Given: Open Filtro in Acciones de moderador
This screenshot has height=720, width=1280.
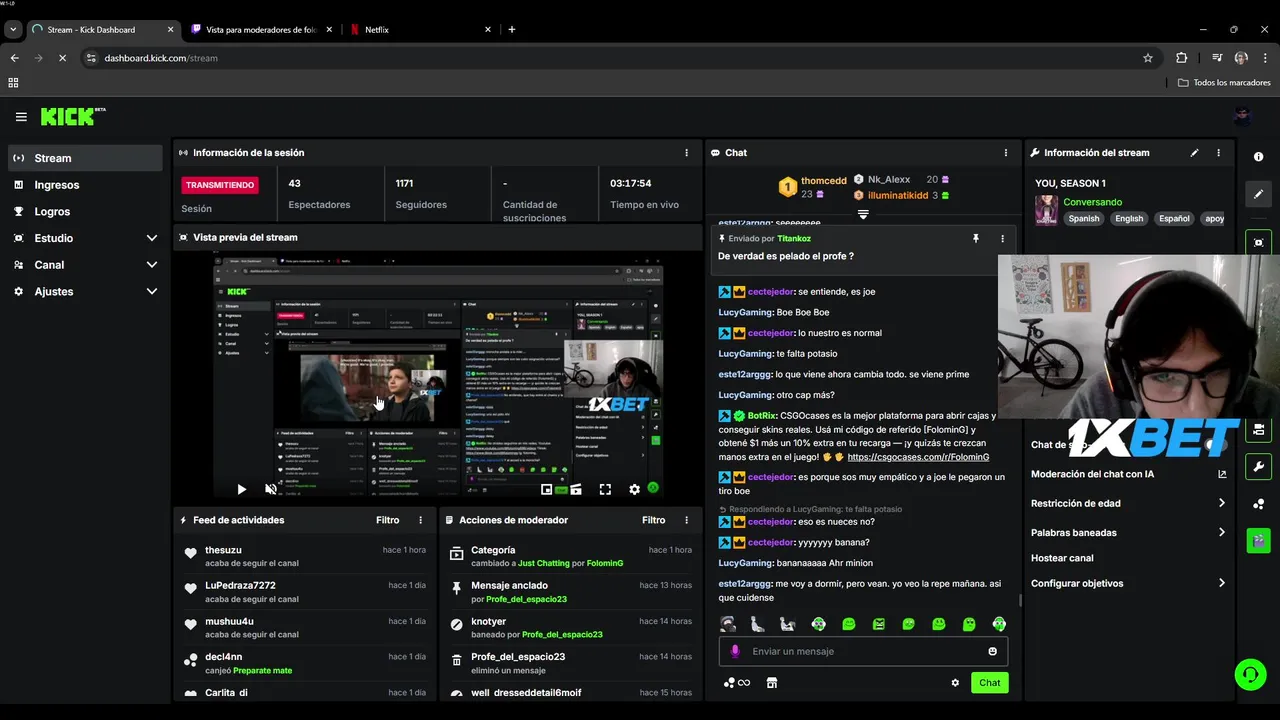Looking at the screenshot, I should click(x=654, y=520).
